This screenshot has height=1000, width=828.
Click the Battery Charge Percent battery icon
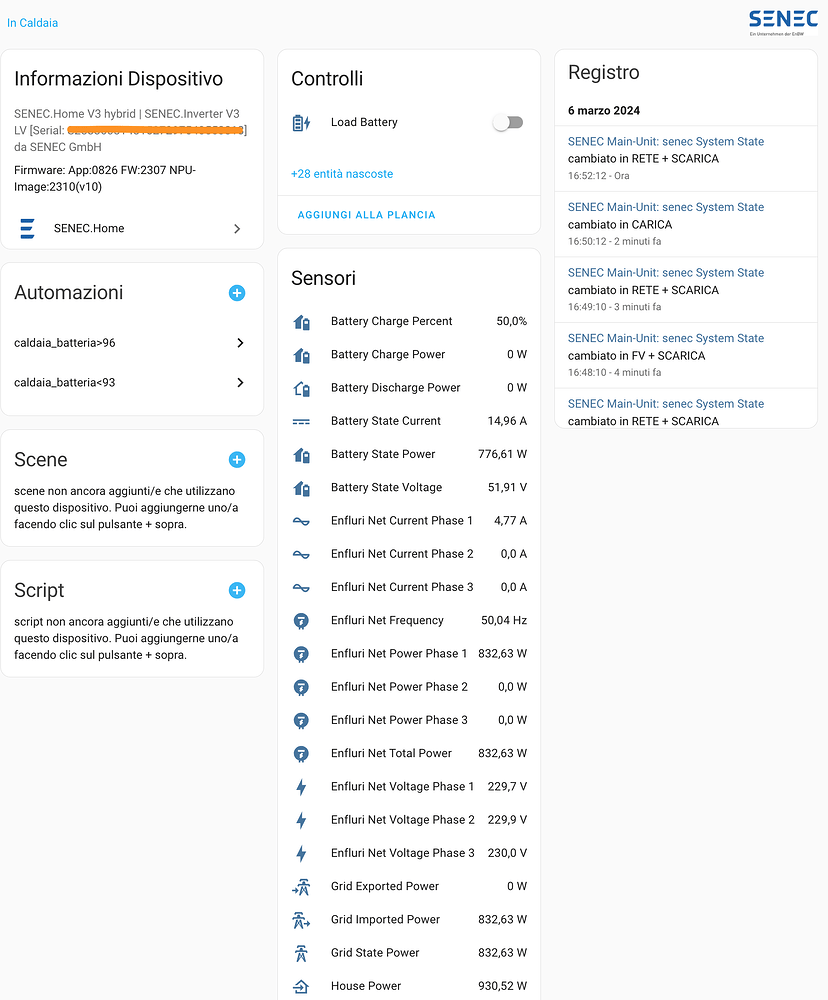301,321
